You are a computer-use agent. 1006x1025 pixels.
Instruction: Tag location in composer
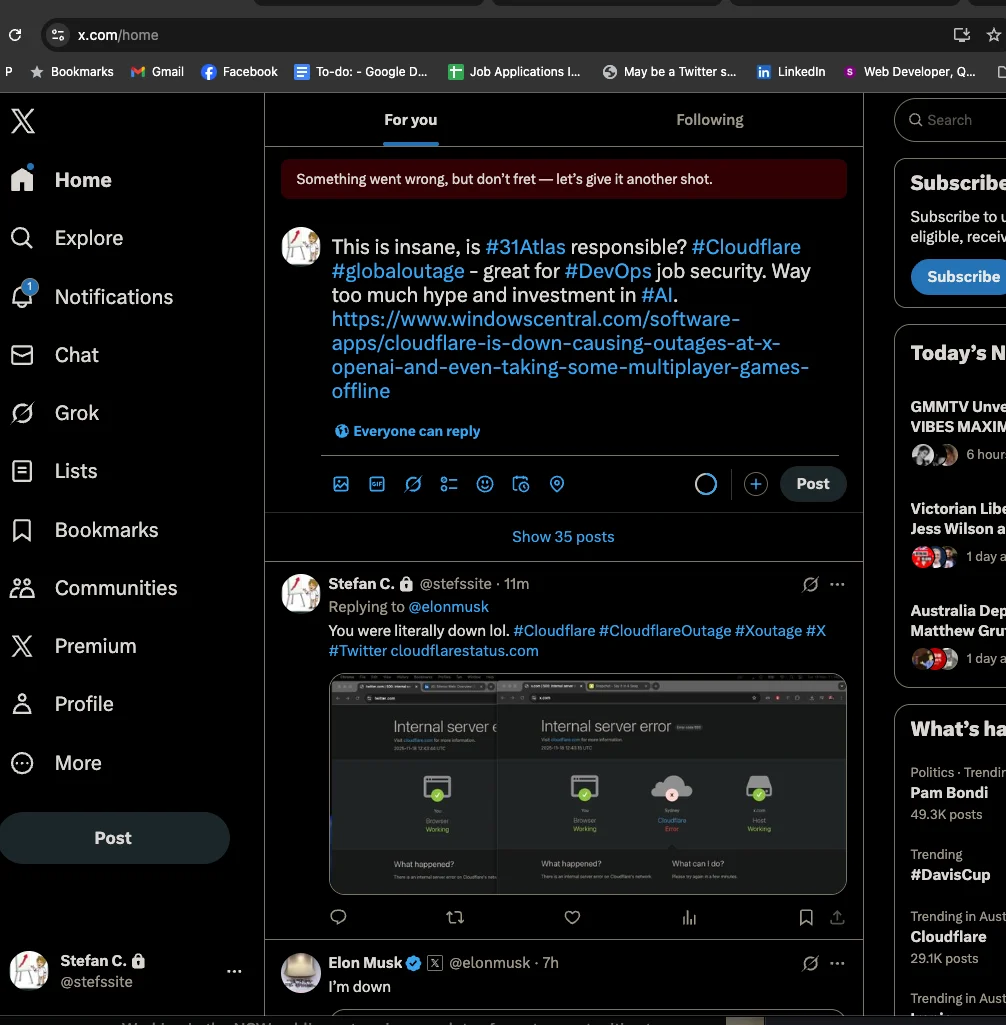click(557, 484)
